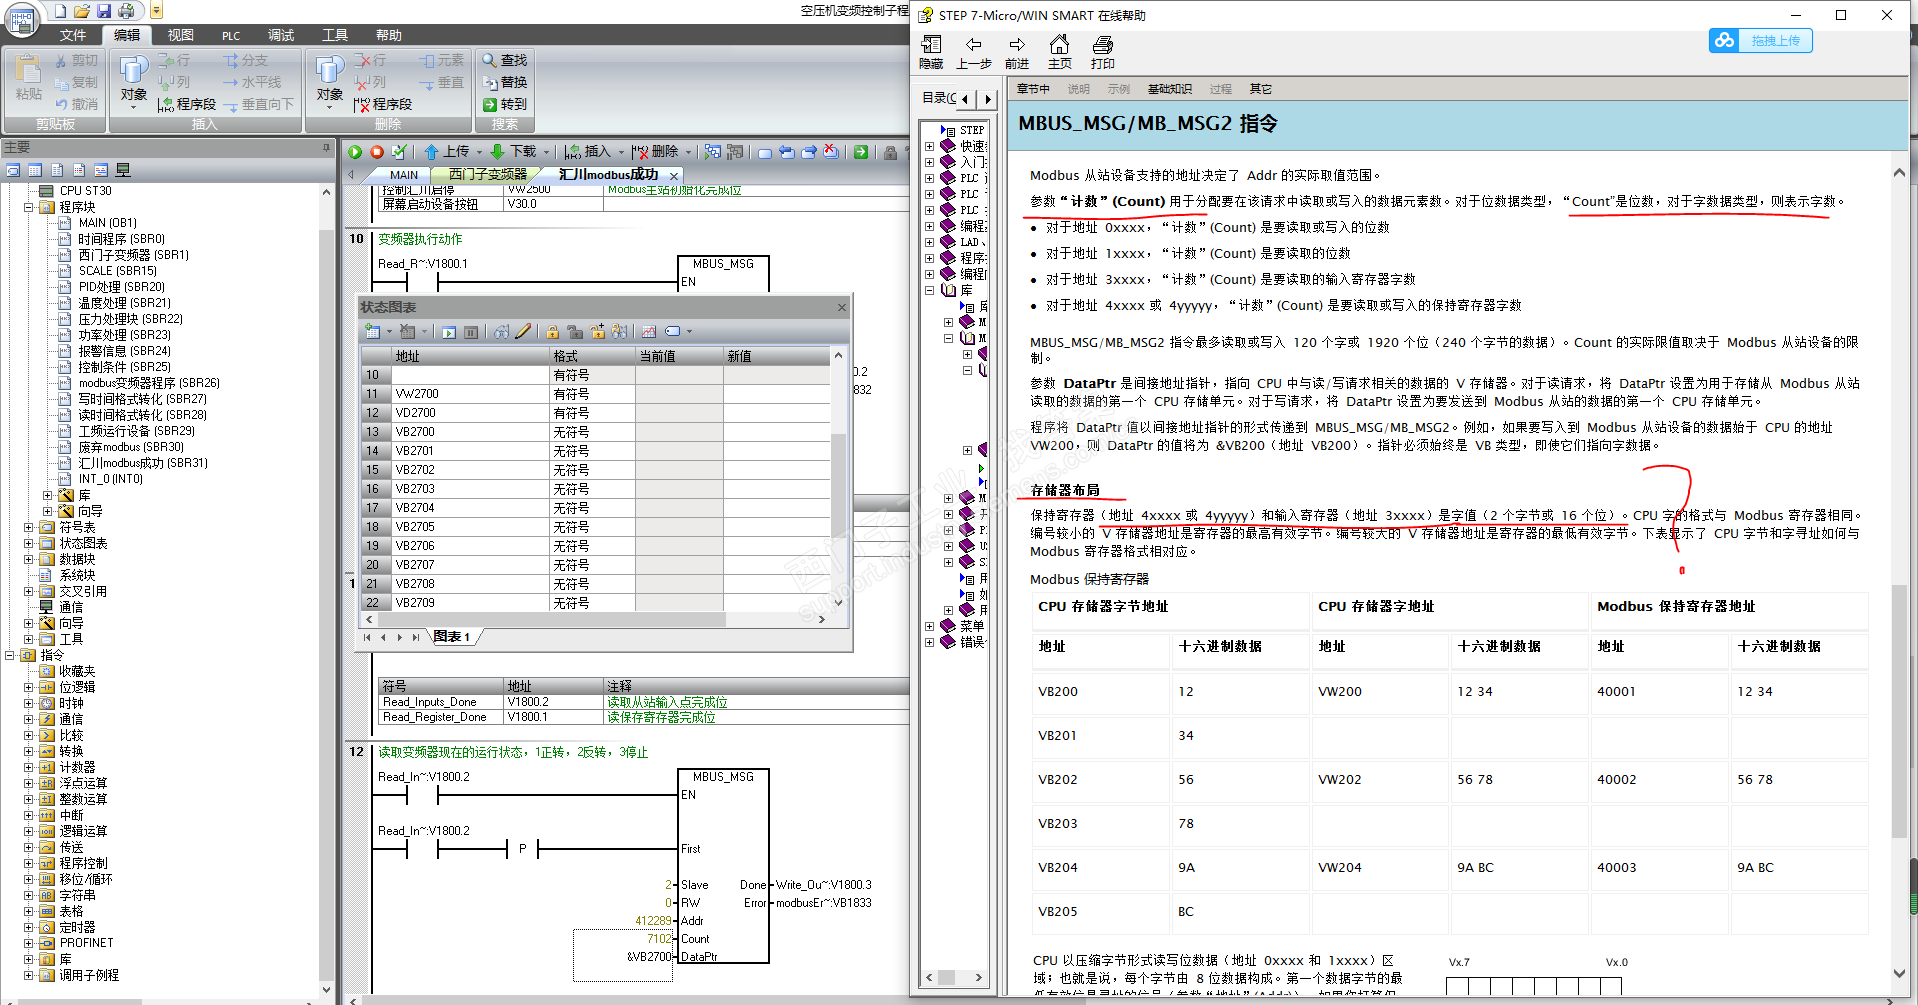
Task: Click 章节中 link in the help header
Action: pyautogui.click(x=1033, y=89)
